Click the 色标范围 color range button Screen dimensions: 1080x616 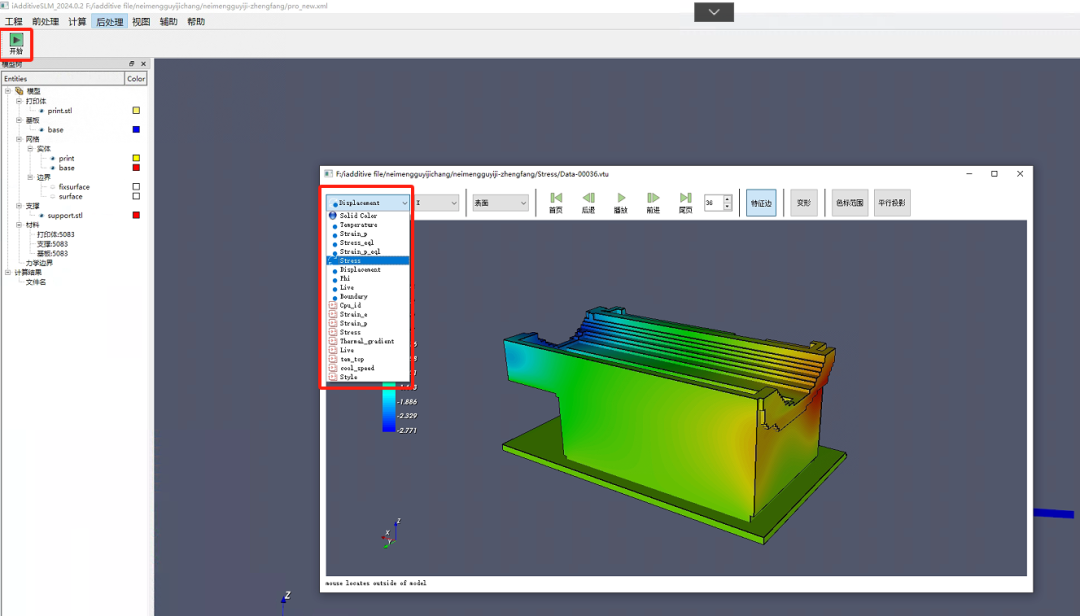point(849,203)
